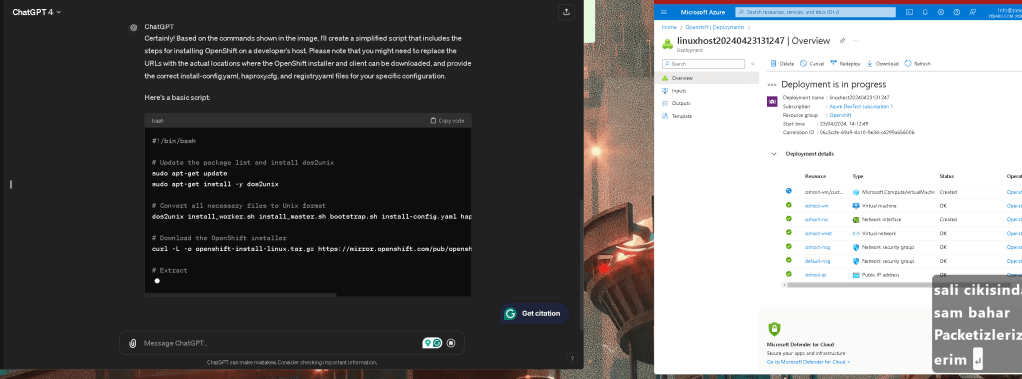Screen dimensions: 1022x379
Task: Click the Home breadcrumb link
Action: coord(669,27)
